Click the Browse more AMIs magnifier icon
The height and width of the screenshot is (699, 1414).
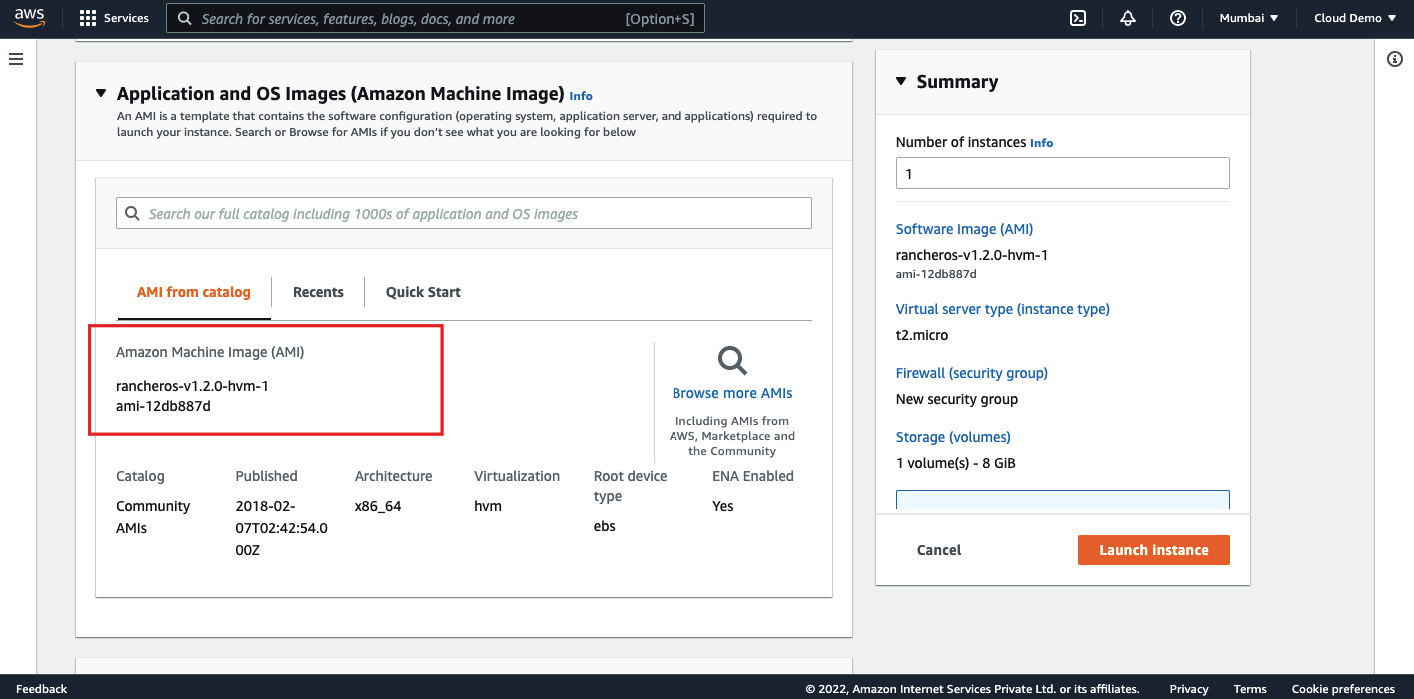733,361
